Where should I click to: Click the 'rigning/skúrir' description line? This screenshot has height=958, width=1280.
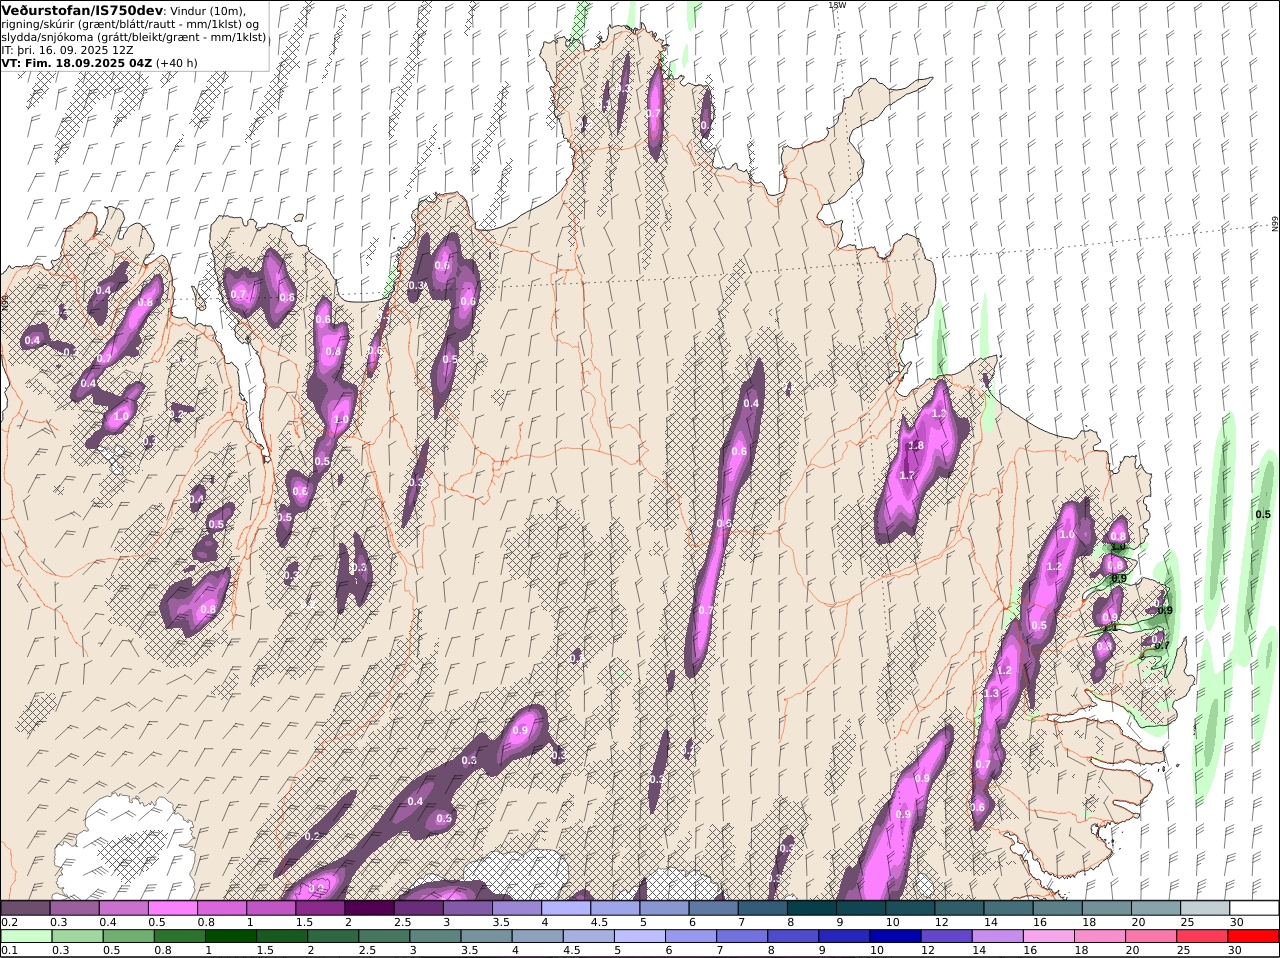[131, 24]
